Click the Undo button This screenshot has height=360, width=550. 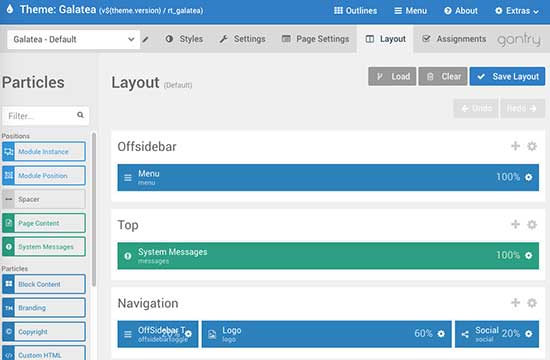tap(476, 108)
